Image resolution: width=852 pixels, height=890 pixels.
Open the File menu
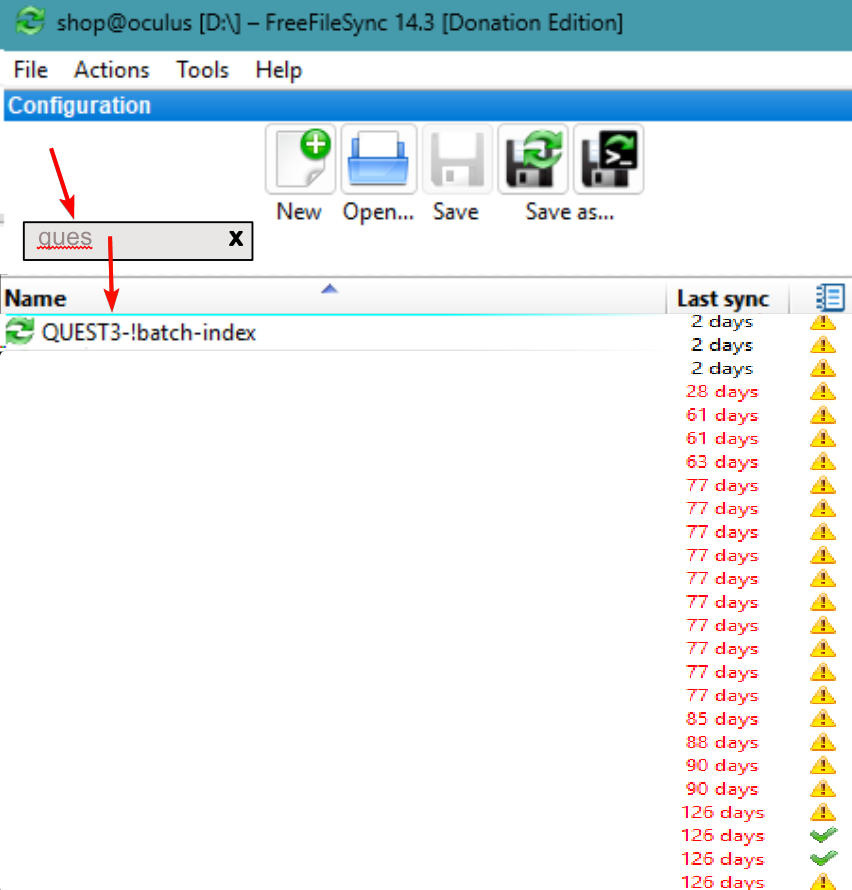point(31,70)
